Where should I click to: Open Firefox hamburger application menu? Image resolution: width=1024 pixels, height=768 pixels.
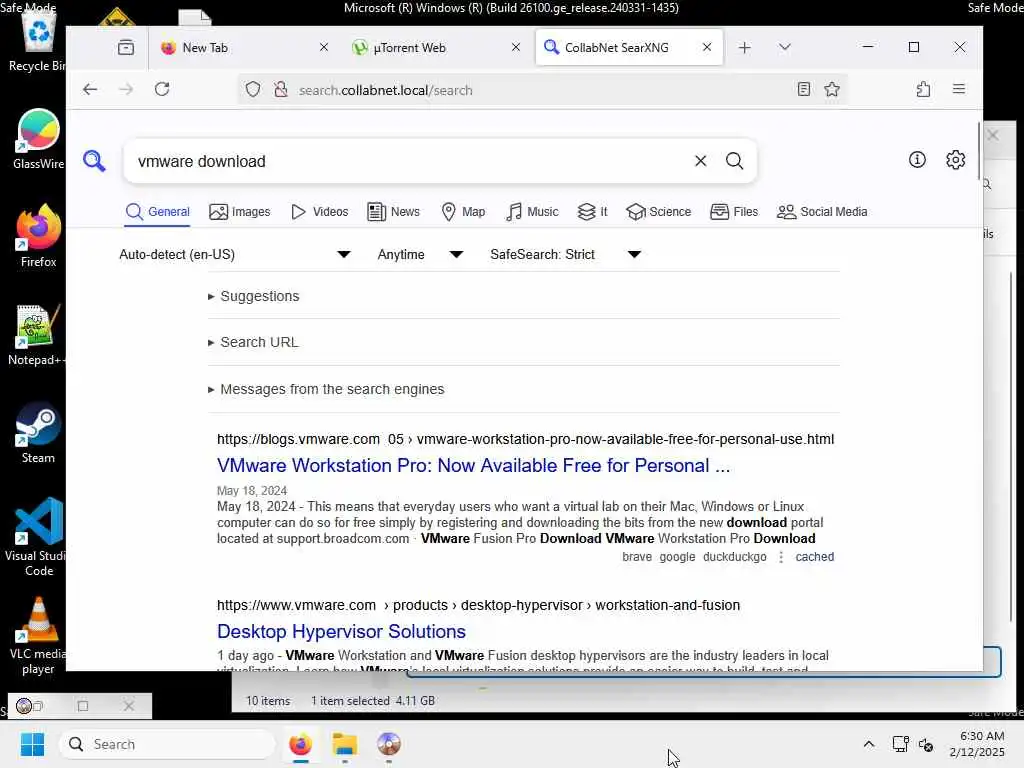(959, 89)
